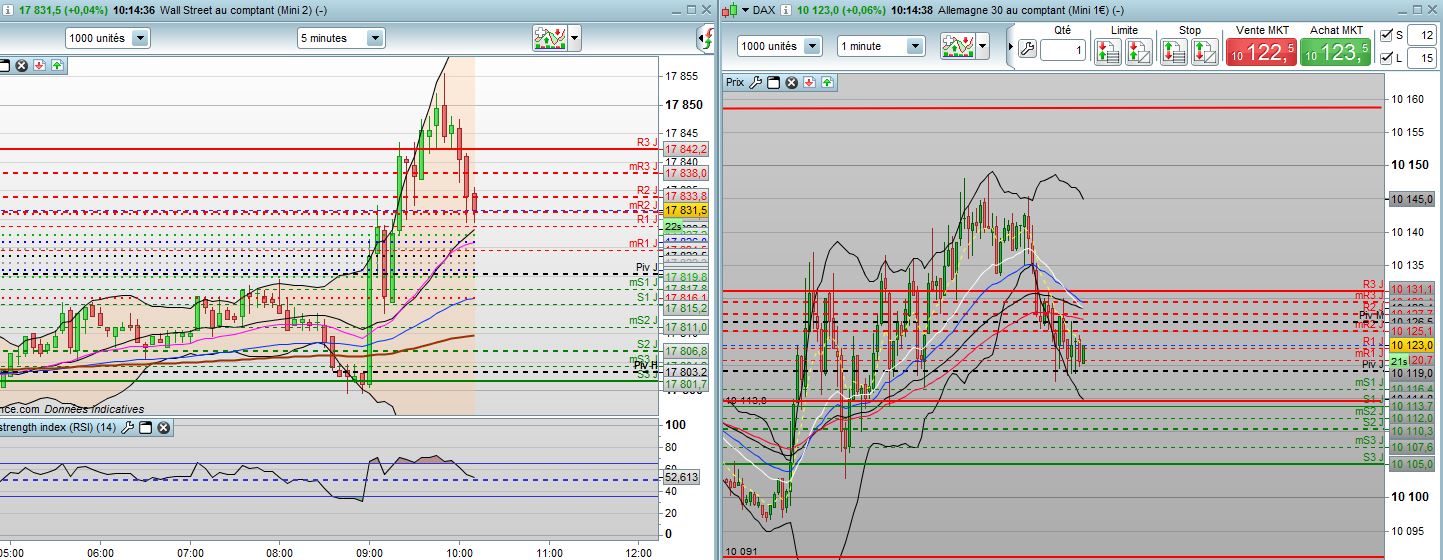Detach the Prix panel window icon
1443x560 pixels.
pos(773,82)
